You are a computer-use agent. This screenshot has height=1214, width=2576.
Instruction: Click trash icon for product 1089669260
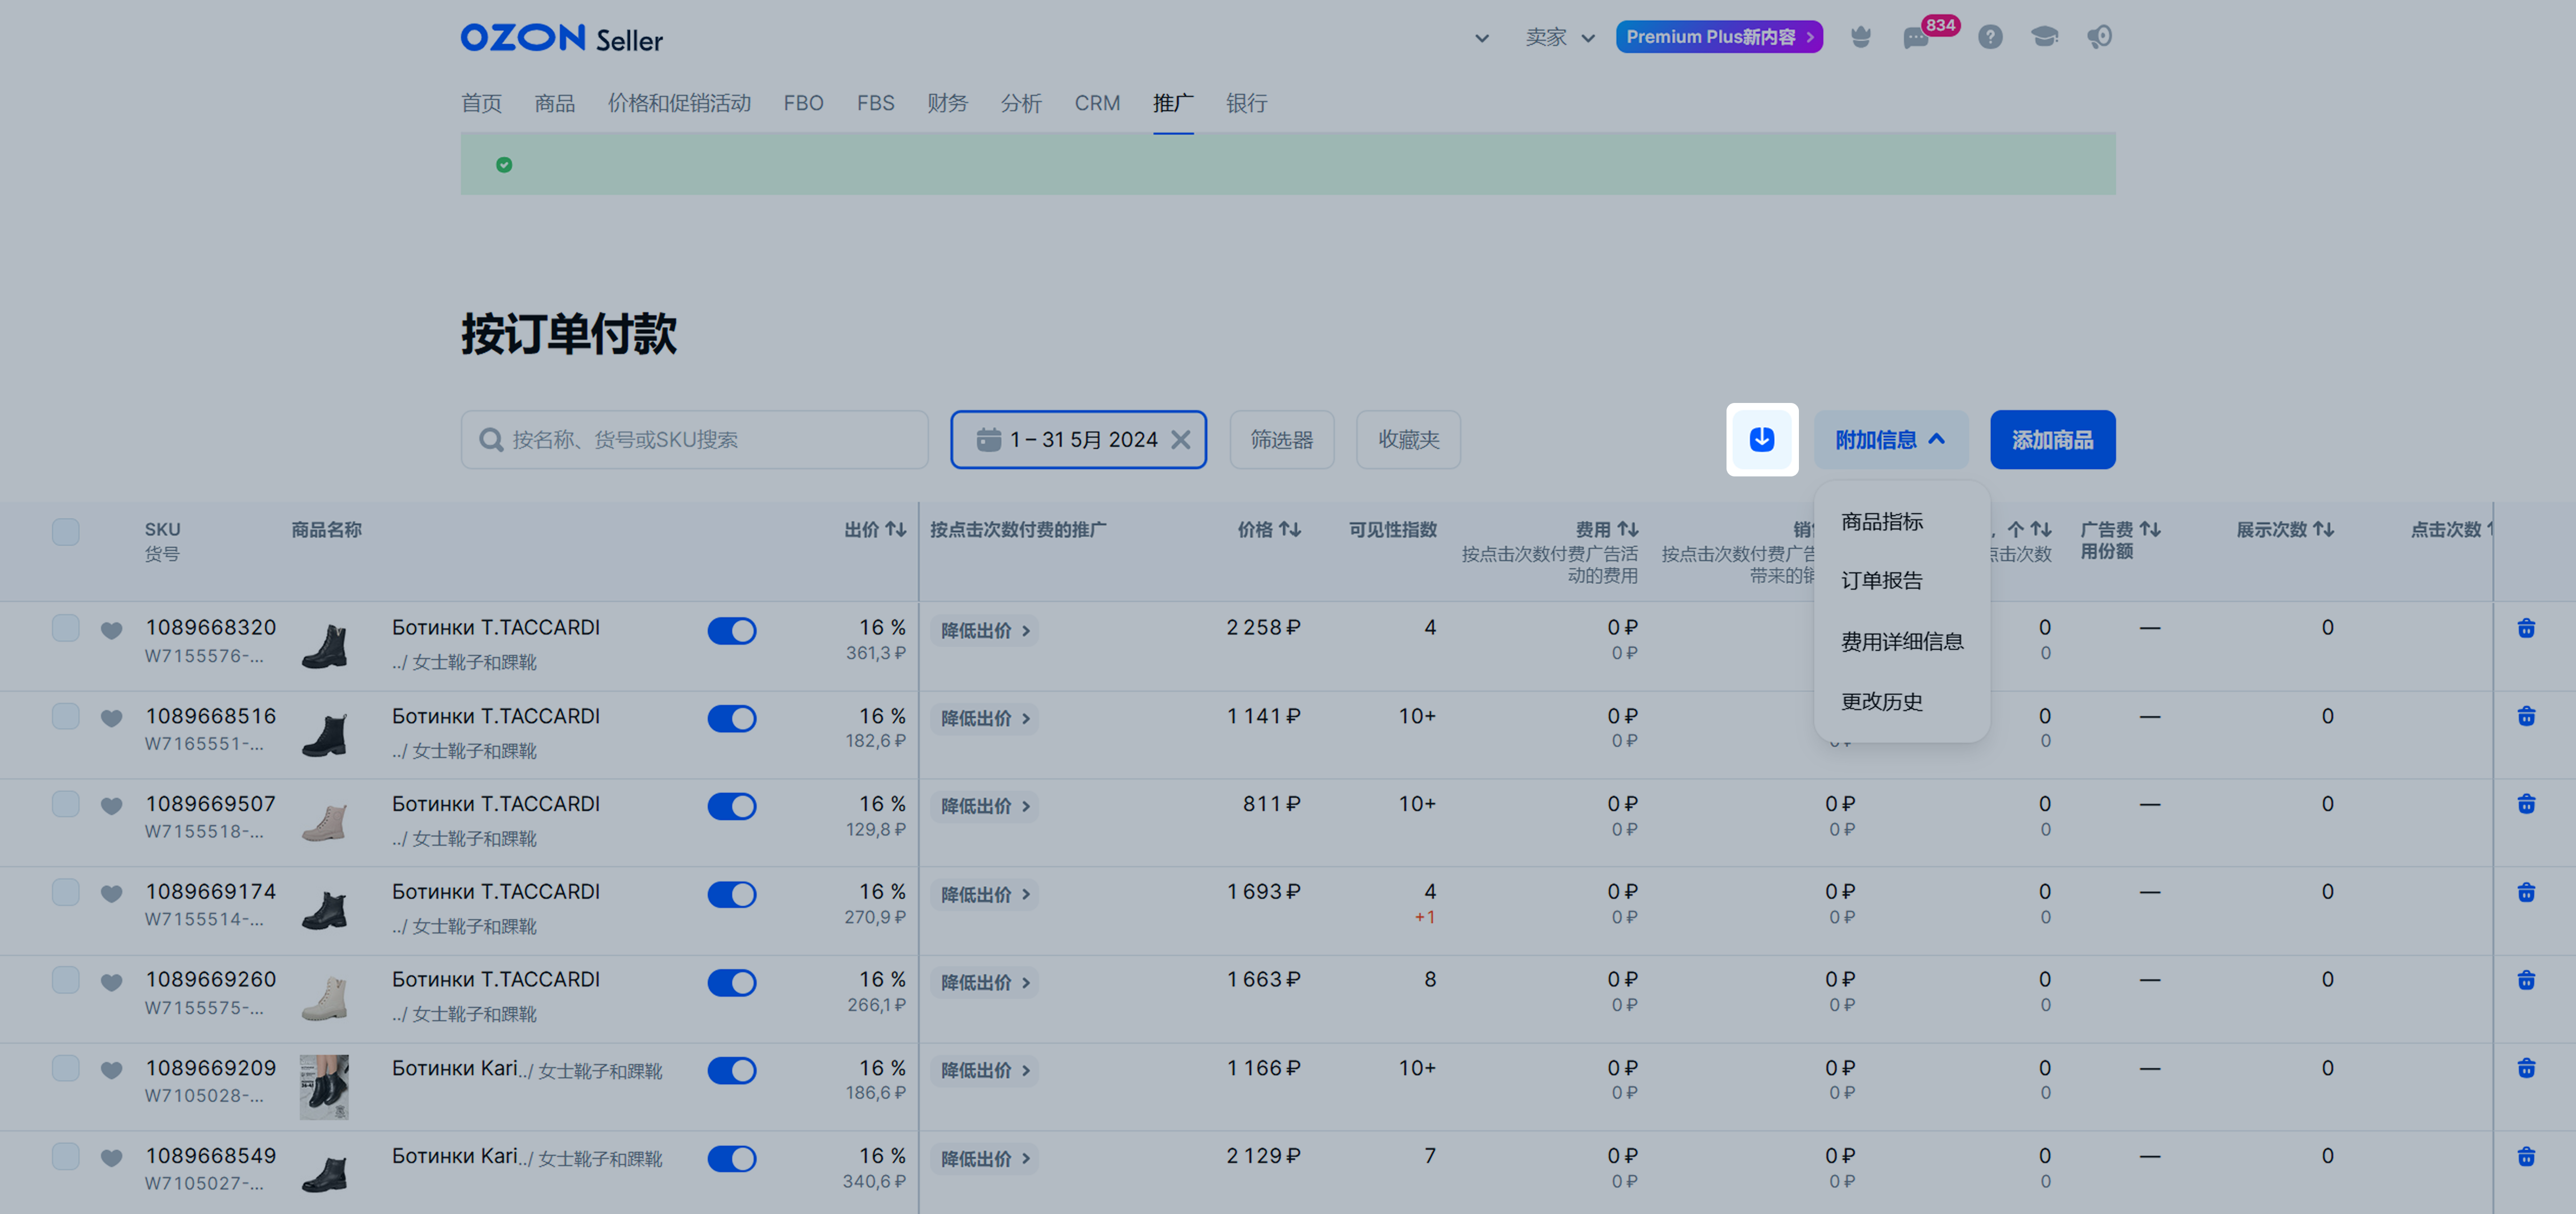coord(2525,980)
